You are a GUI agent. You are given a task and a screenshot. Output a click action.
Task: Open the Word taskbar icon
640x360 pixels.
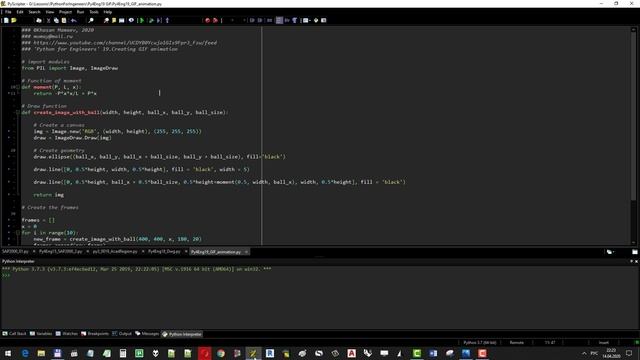pyautogui.click(x=433, y=353)
